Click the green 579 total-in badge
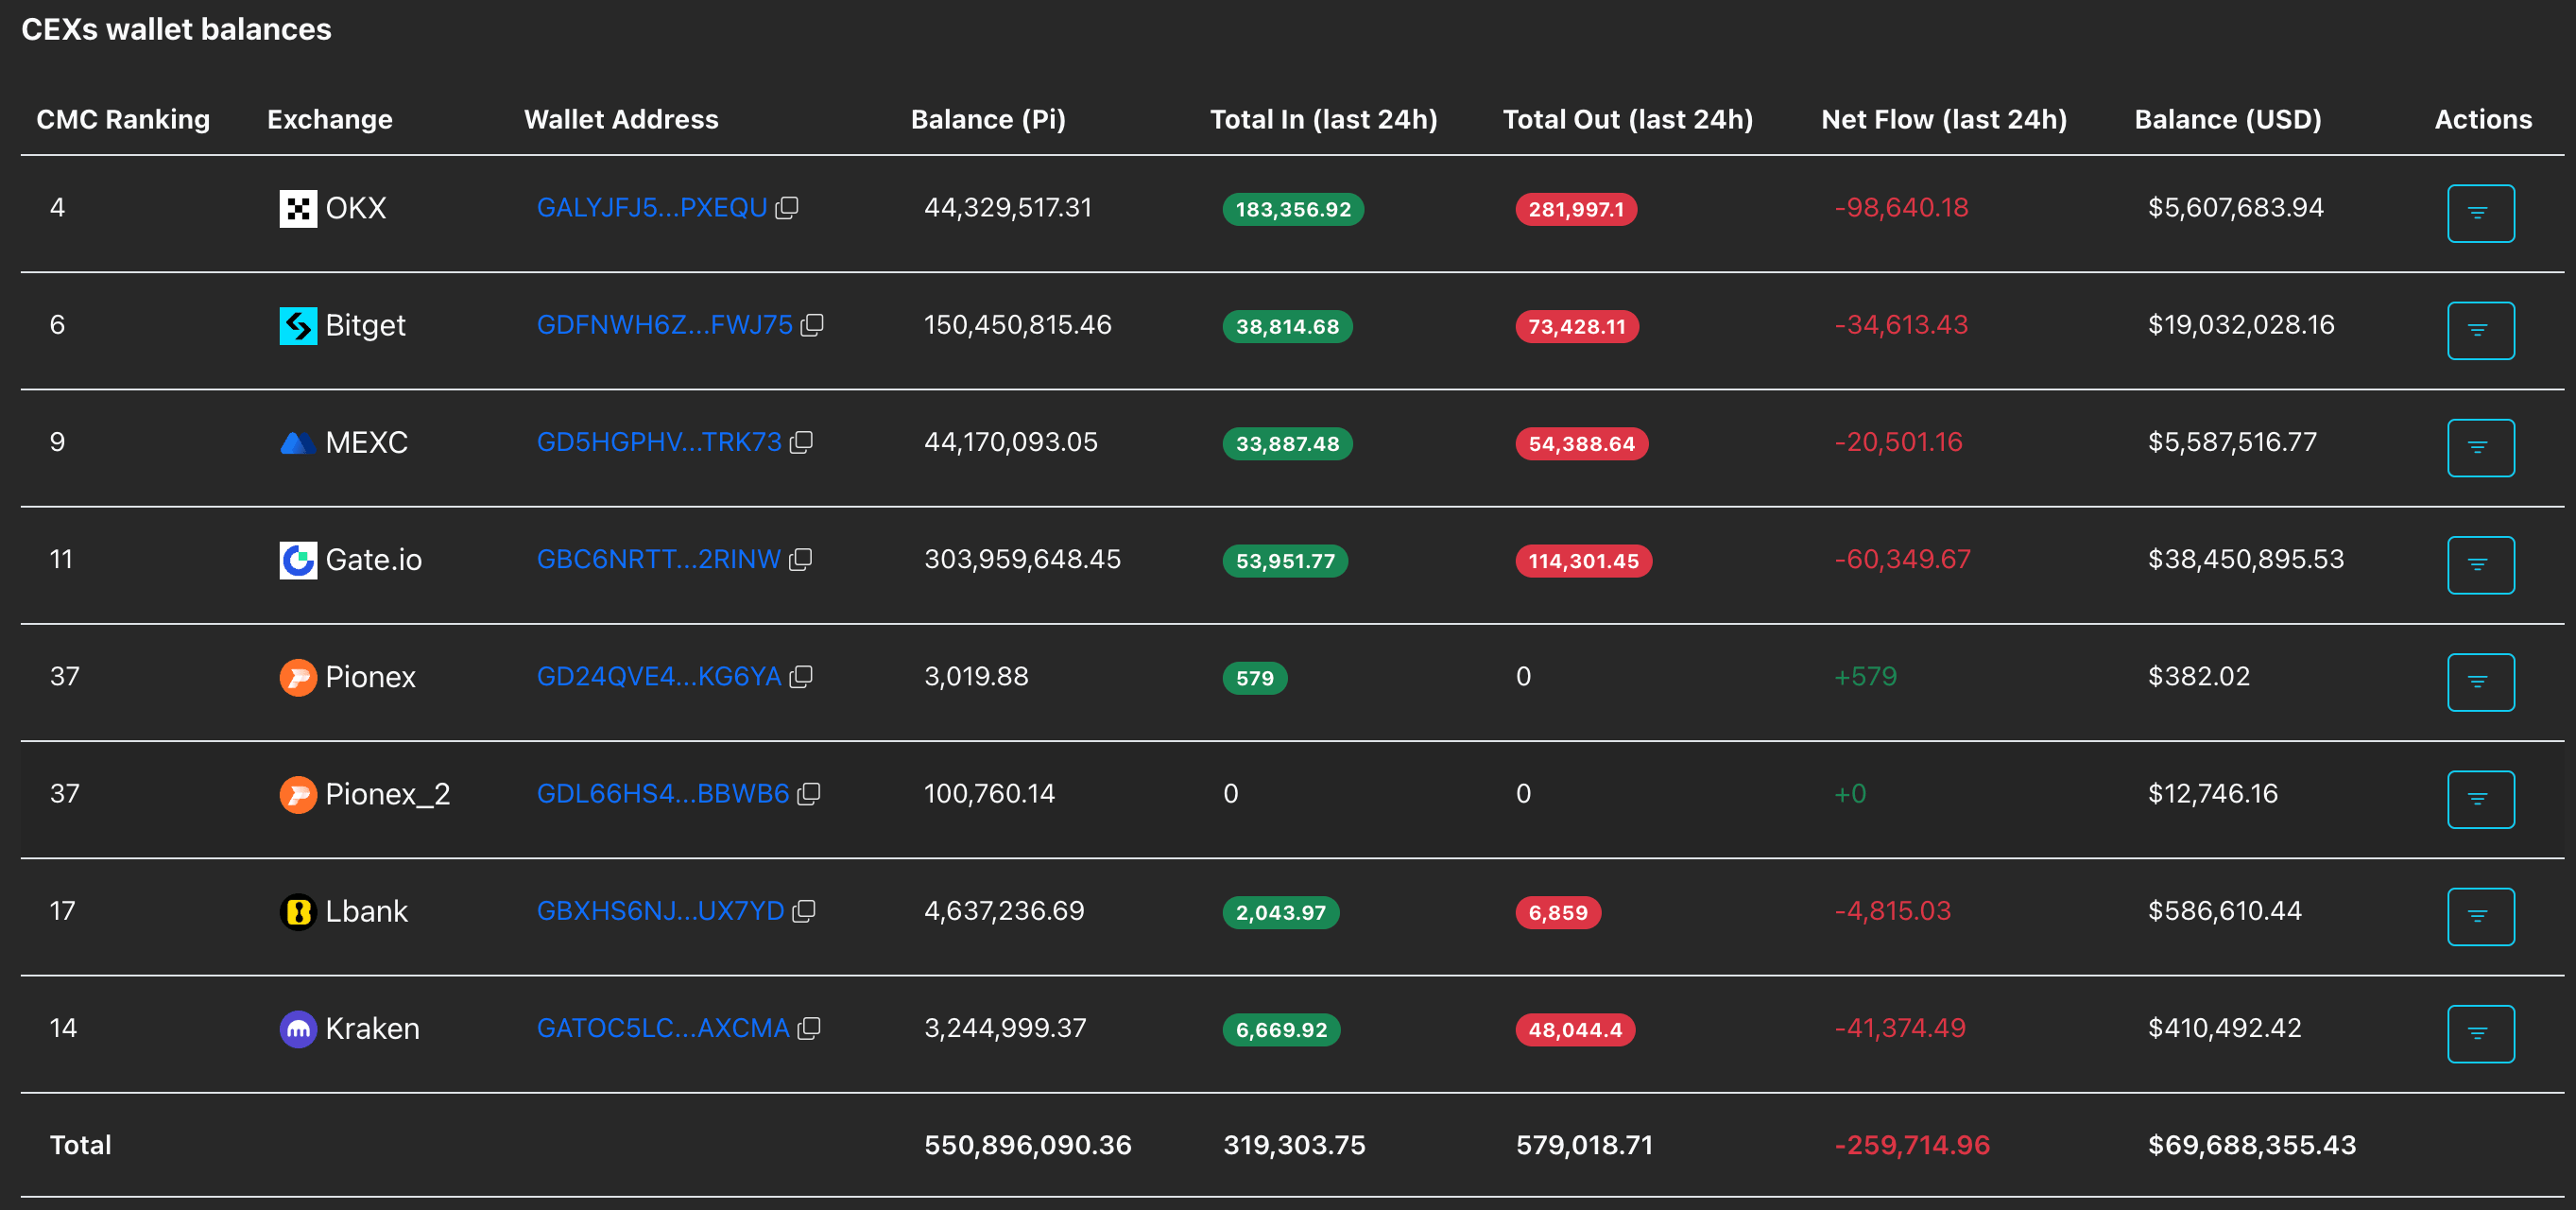The width and height of the screenshot is (2576, 1210). coord(1255,678)
